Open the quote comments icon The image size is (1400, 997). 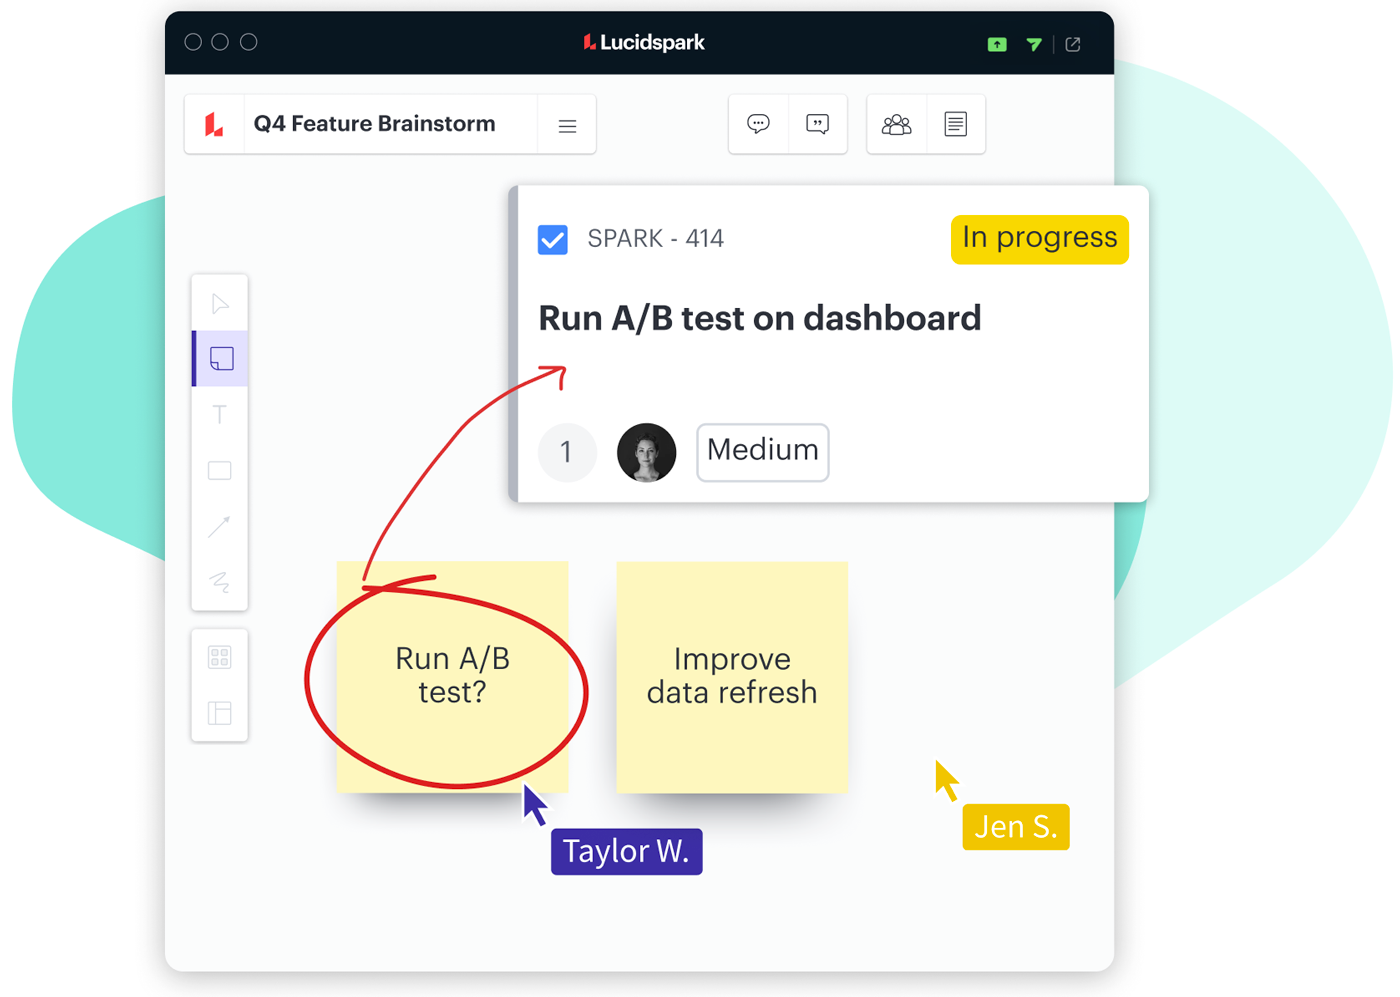pyautogui.click(x=817, y=124)
